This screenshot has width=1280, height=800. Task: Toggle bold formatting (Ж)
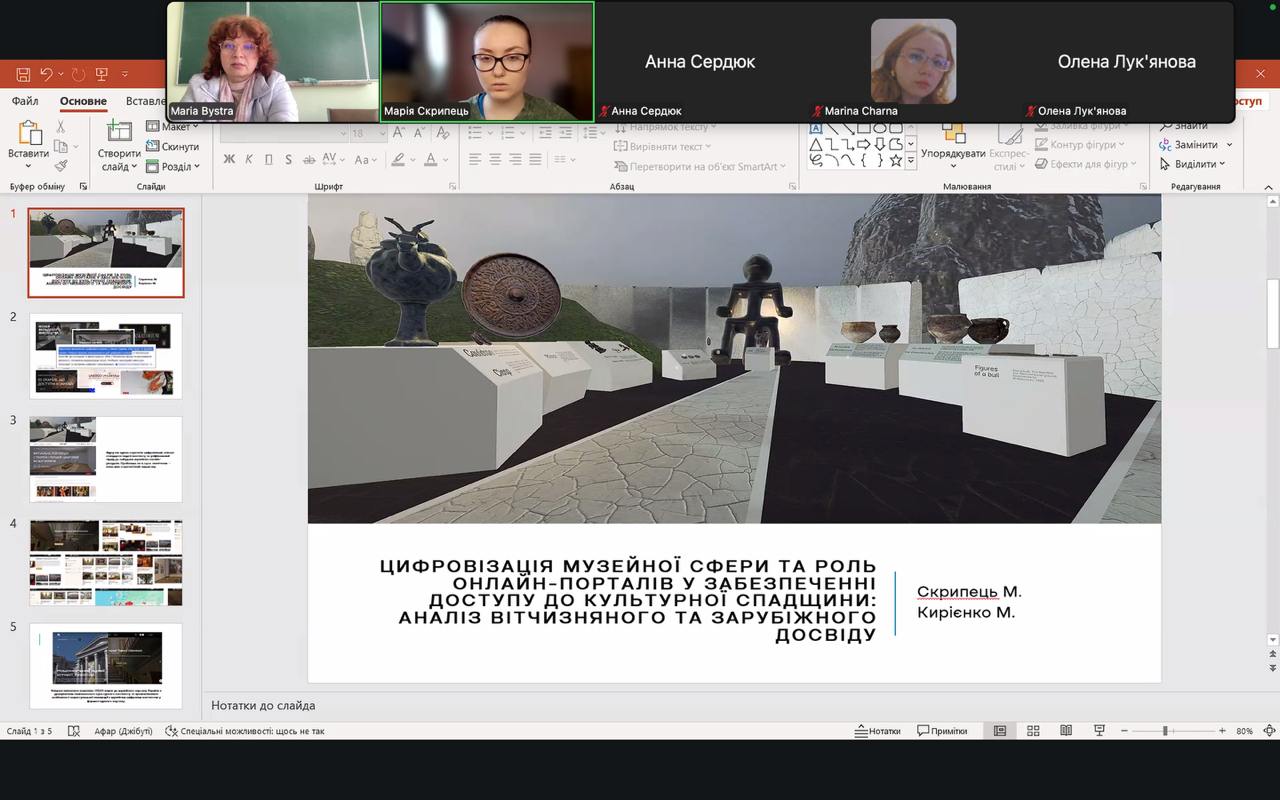coord(229,160)
